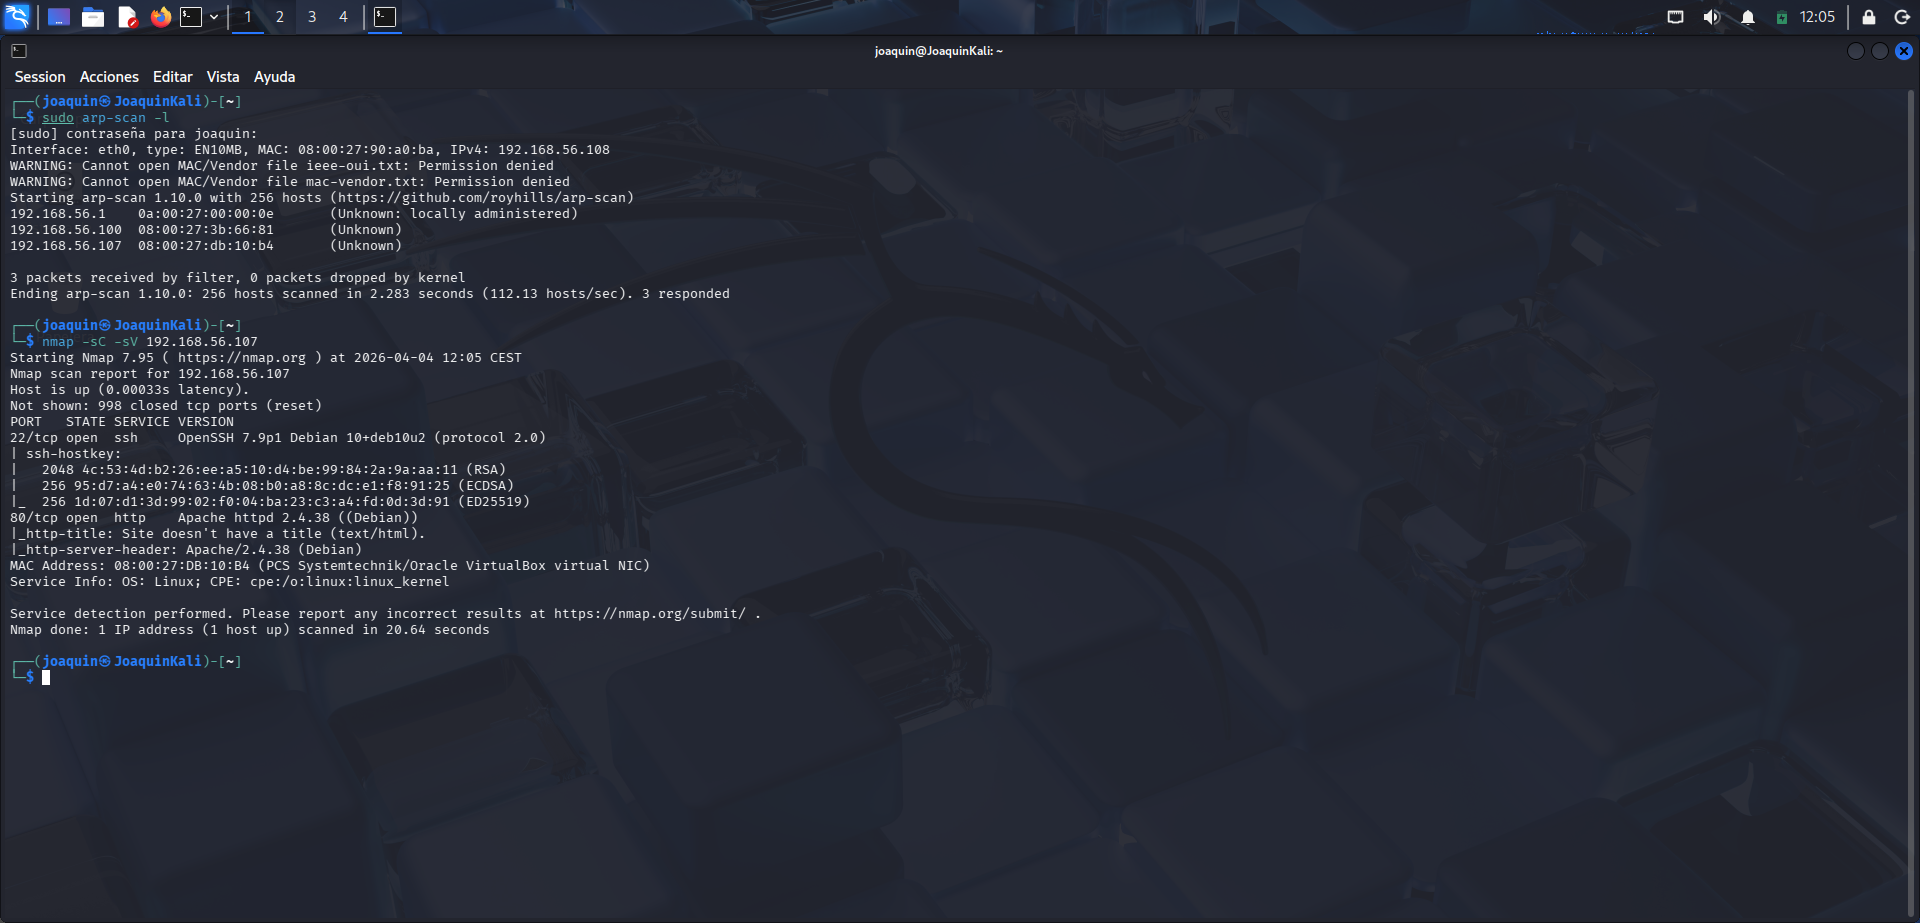Mute audio via the speaker icon
Screen dimensions: 1920x923
(x=1712, y=17)
